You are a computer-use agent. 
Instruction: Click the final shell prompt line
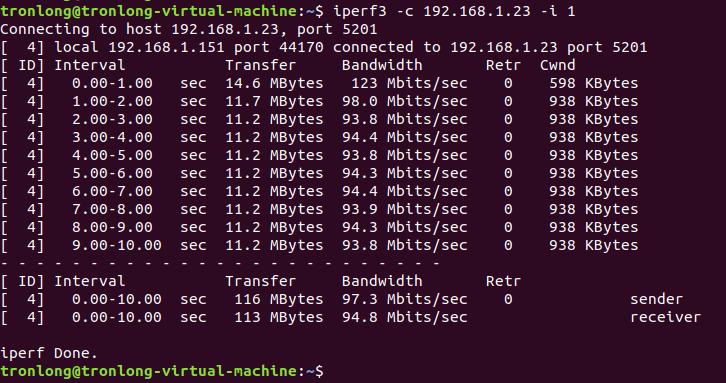(x=162, y=371)
